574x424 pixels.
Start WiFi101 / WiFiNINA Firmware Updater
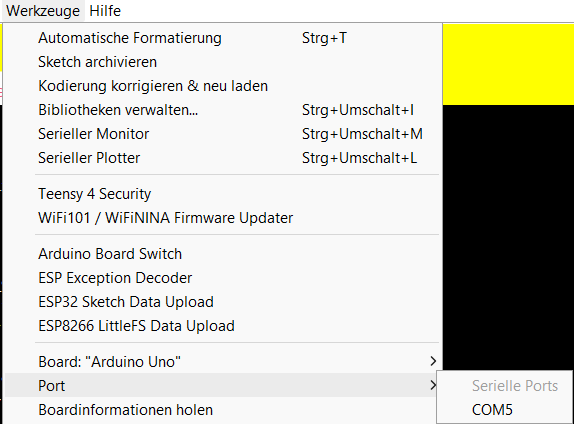(223, 218)
